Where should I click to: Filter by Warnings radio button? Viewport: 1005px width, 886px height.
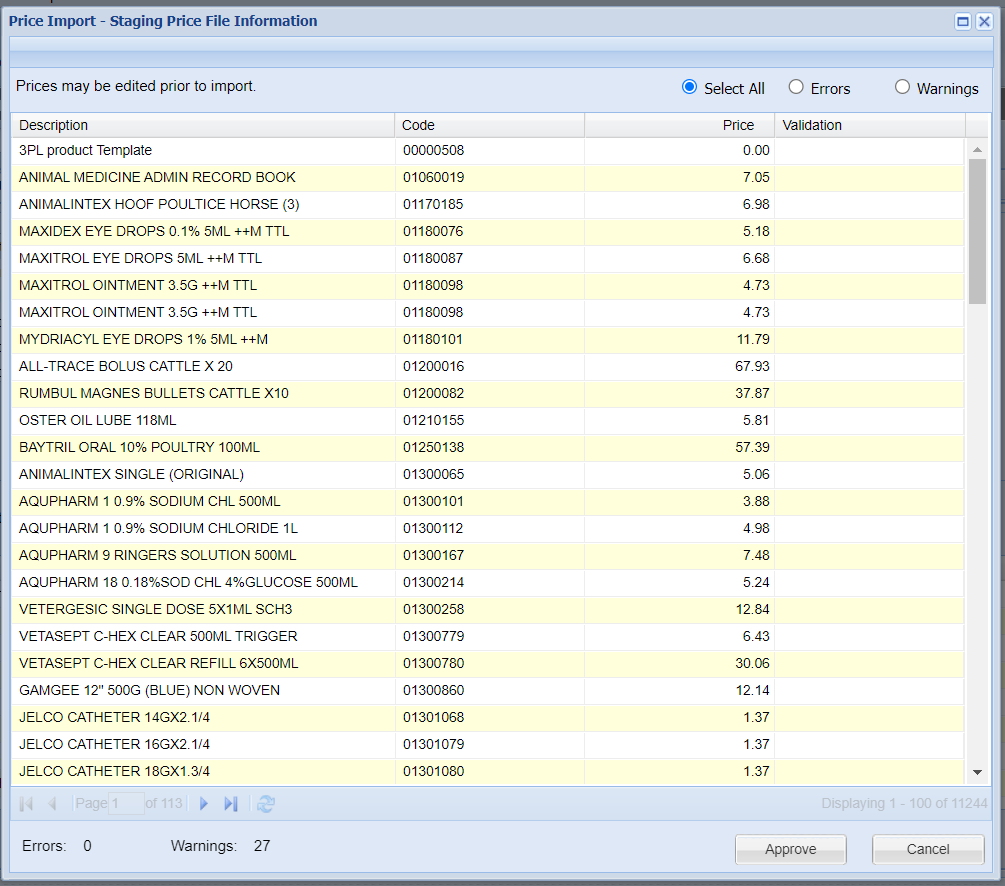(x=902, y=87)
